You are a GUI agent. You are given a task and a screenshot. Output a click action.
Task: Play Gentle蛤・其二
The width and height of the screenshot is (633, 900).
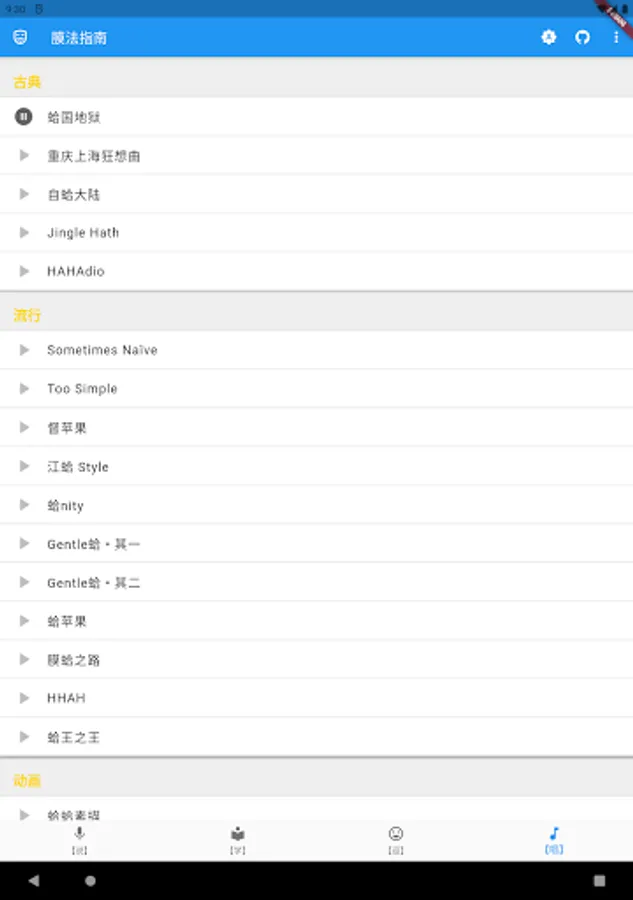pyautogui.click(x=24, y=582)
